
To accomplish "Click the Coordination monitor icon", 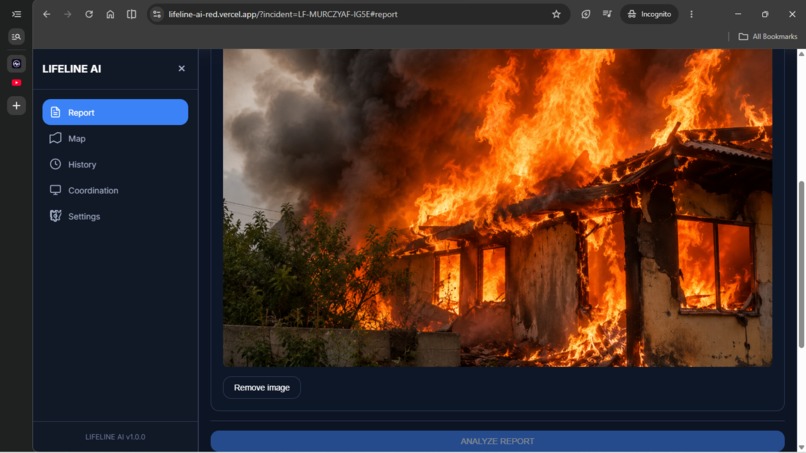I will (x=56, y=190).
